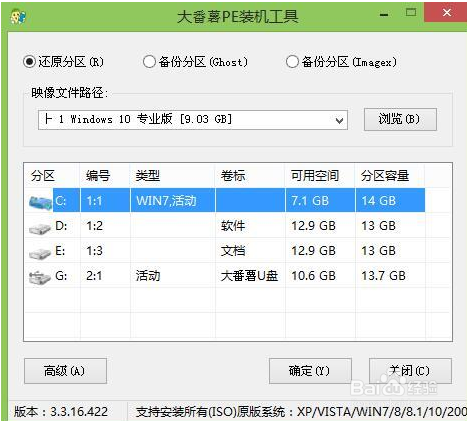Click the 卷标 column header
The width and height of the screenshot is (467, 421).
[x=233, y=176]
